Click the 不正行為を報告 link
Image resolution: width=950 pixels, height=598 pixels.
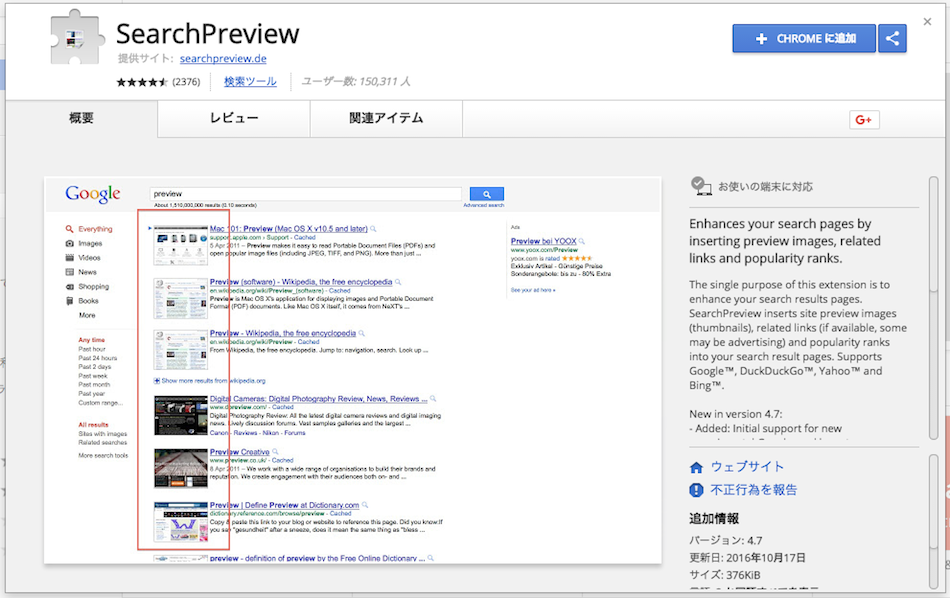pyautogui.click(x=754, y=490)
